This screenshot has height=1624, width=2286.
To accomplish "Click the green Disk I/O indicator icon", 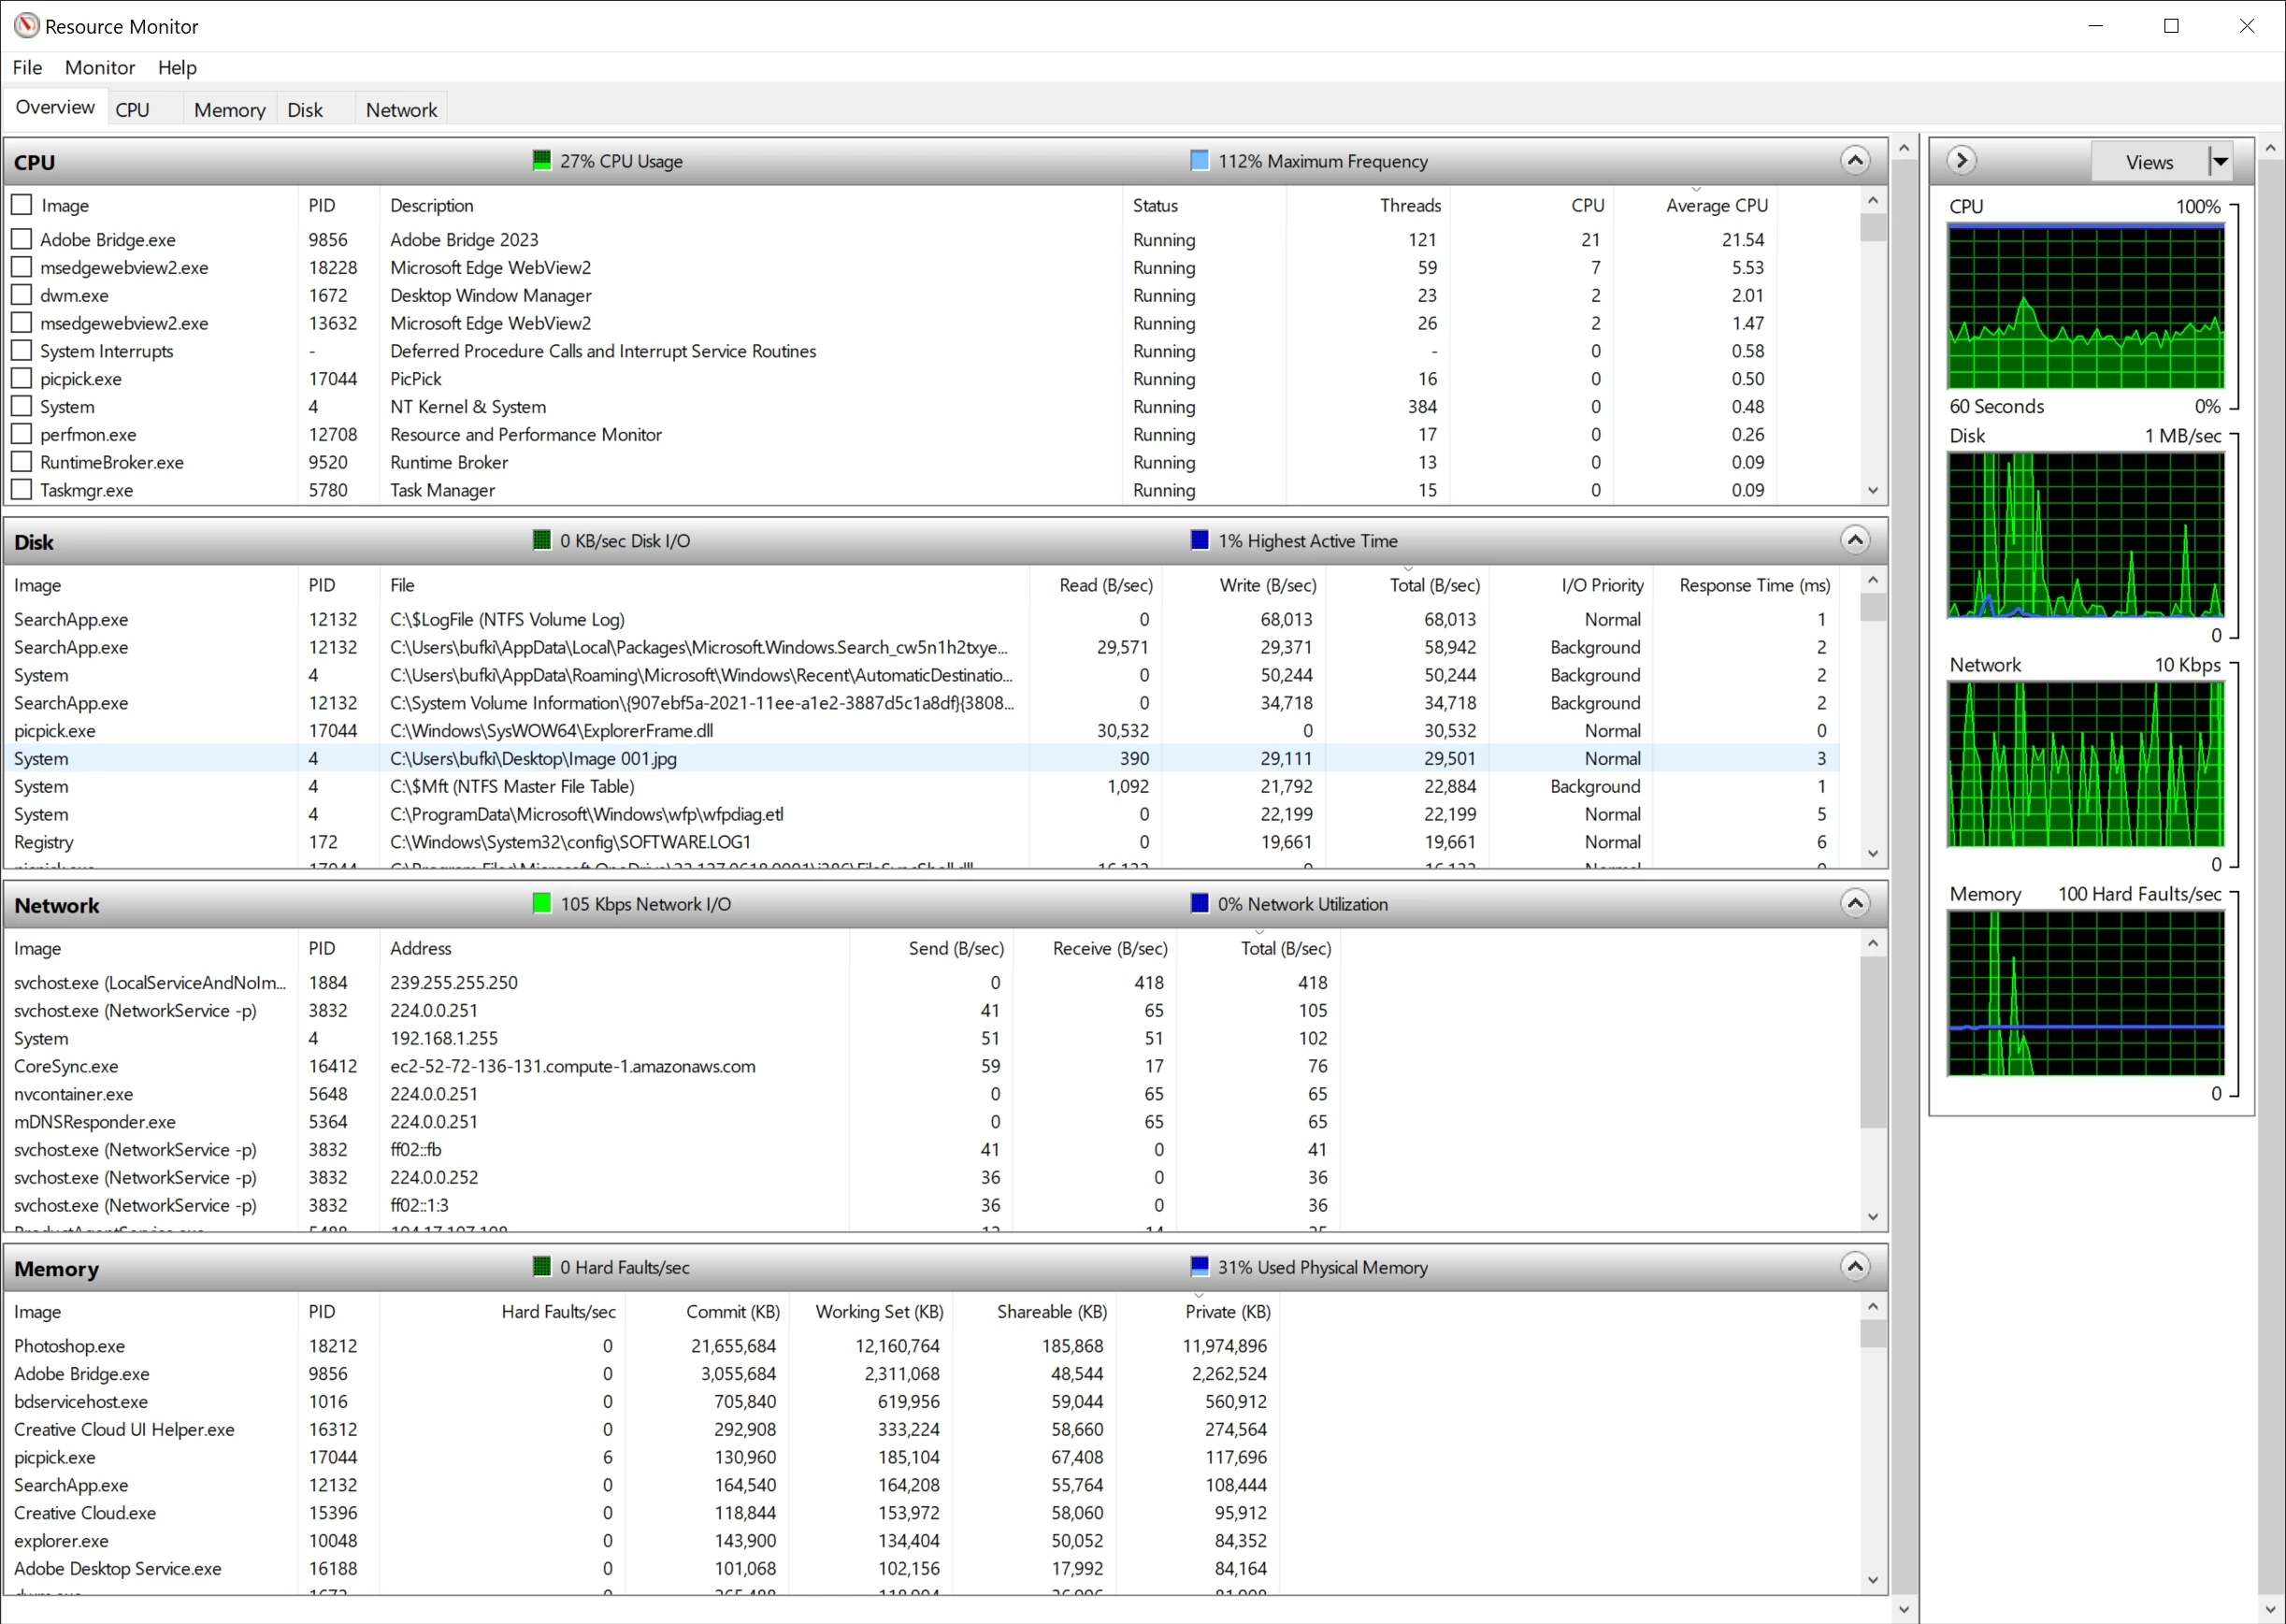I will click(x=542, y=540).
